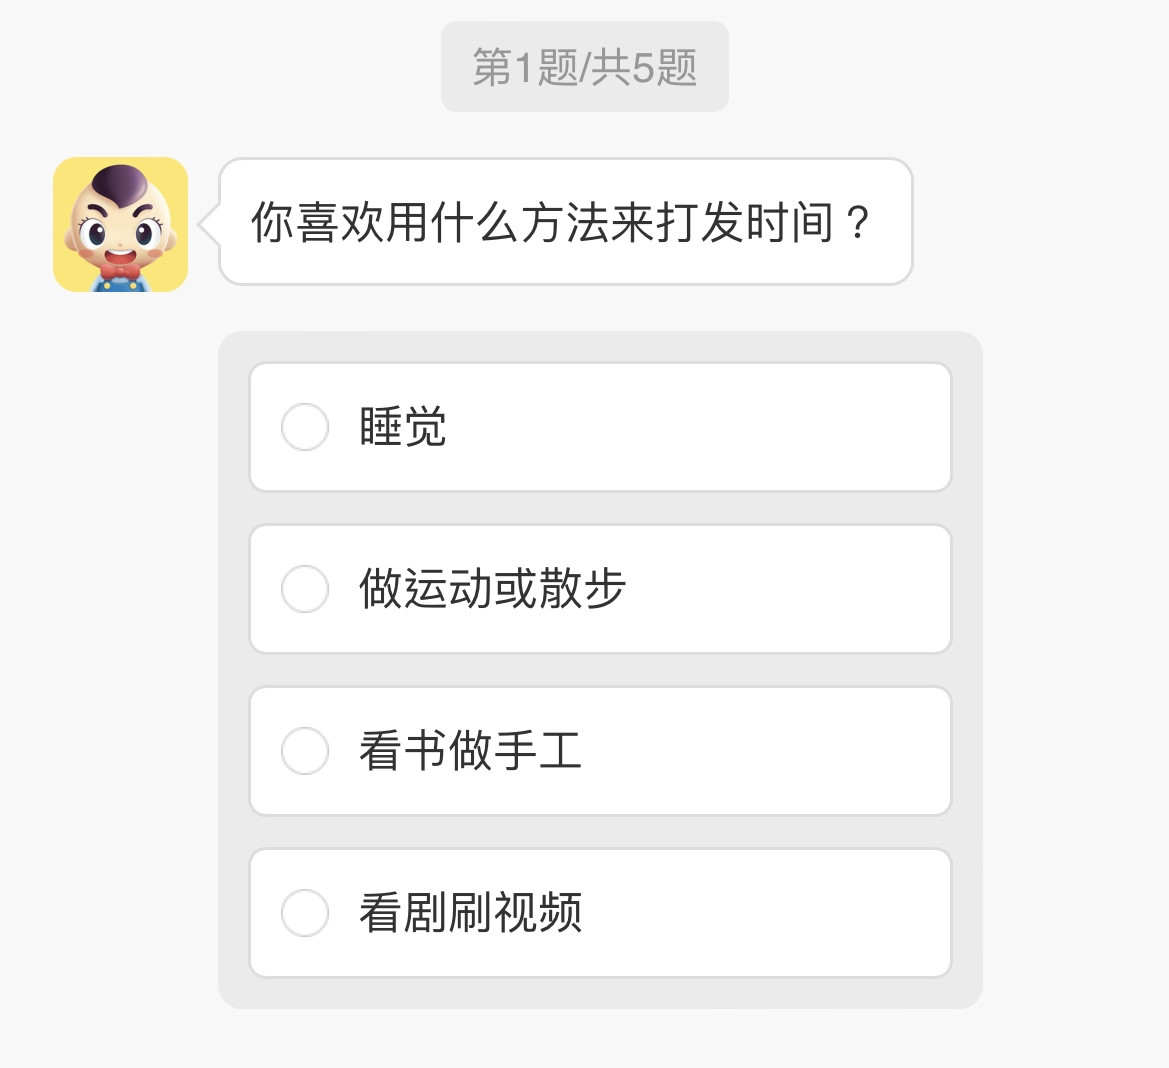Click the 睡觉 option text

tap(402, 428)
